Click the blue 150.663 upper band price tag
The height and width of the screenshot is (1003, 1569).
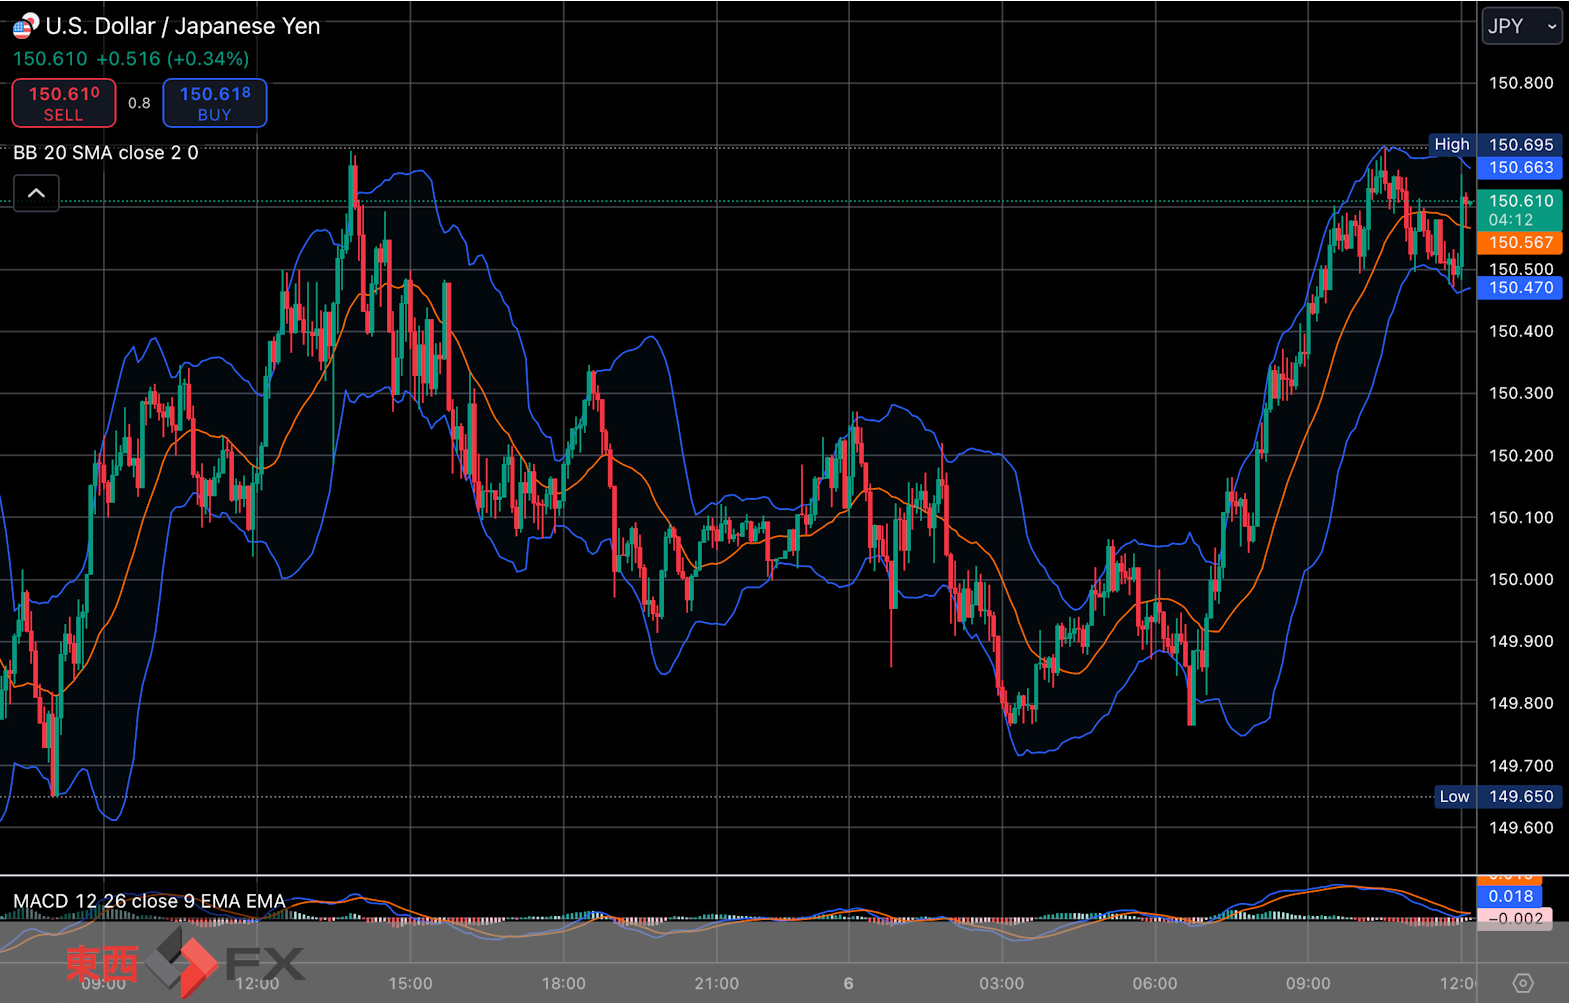[x=1520, y=168]
